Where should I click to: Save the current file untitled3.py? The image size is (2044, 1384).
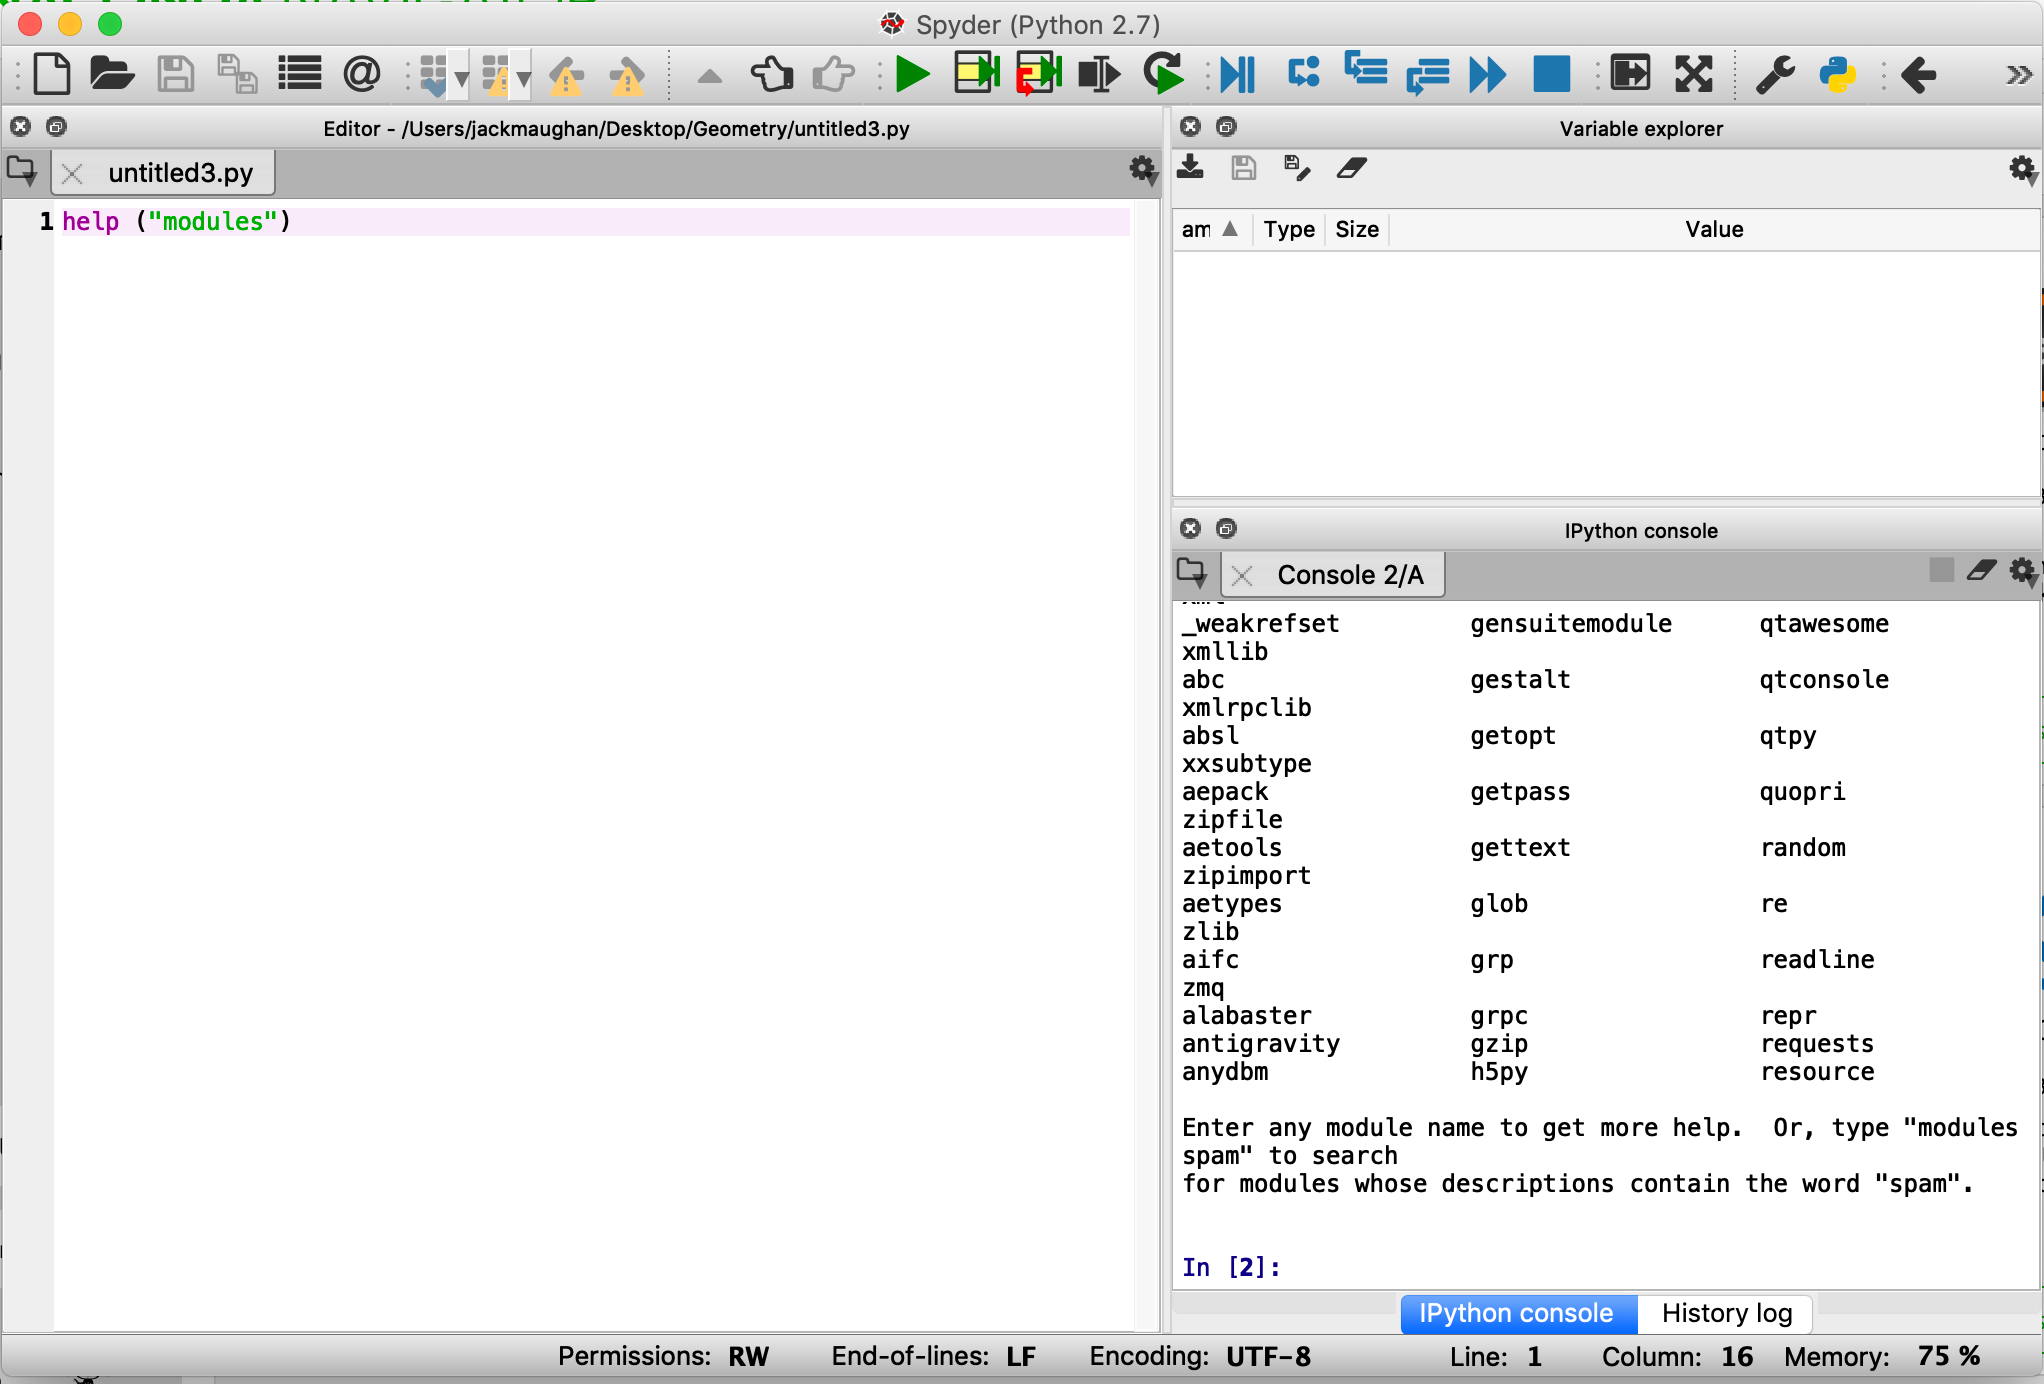click(x=176, y=74)
